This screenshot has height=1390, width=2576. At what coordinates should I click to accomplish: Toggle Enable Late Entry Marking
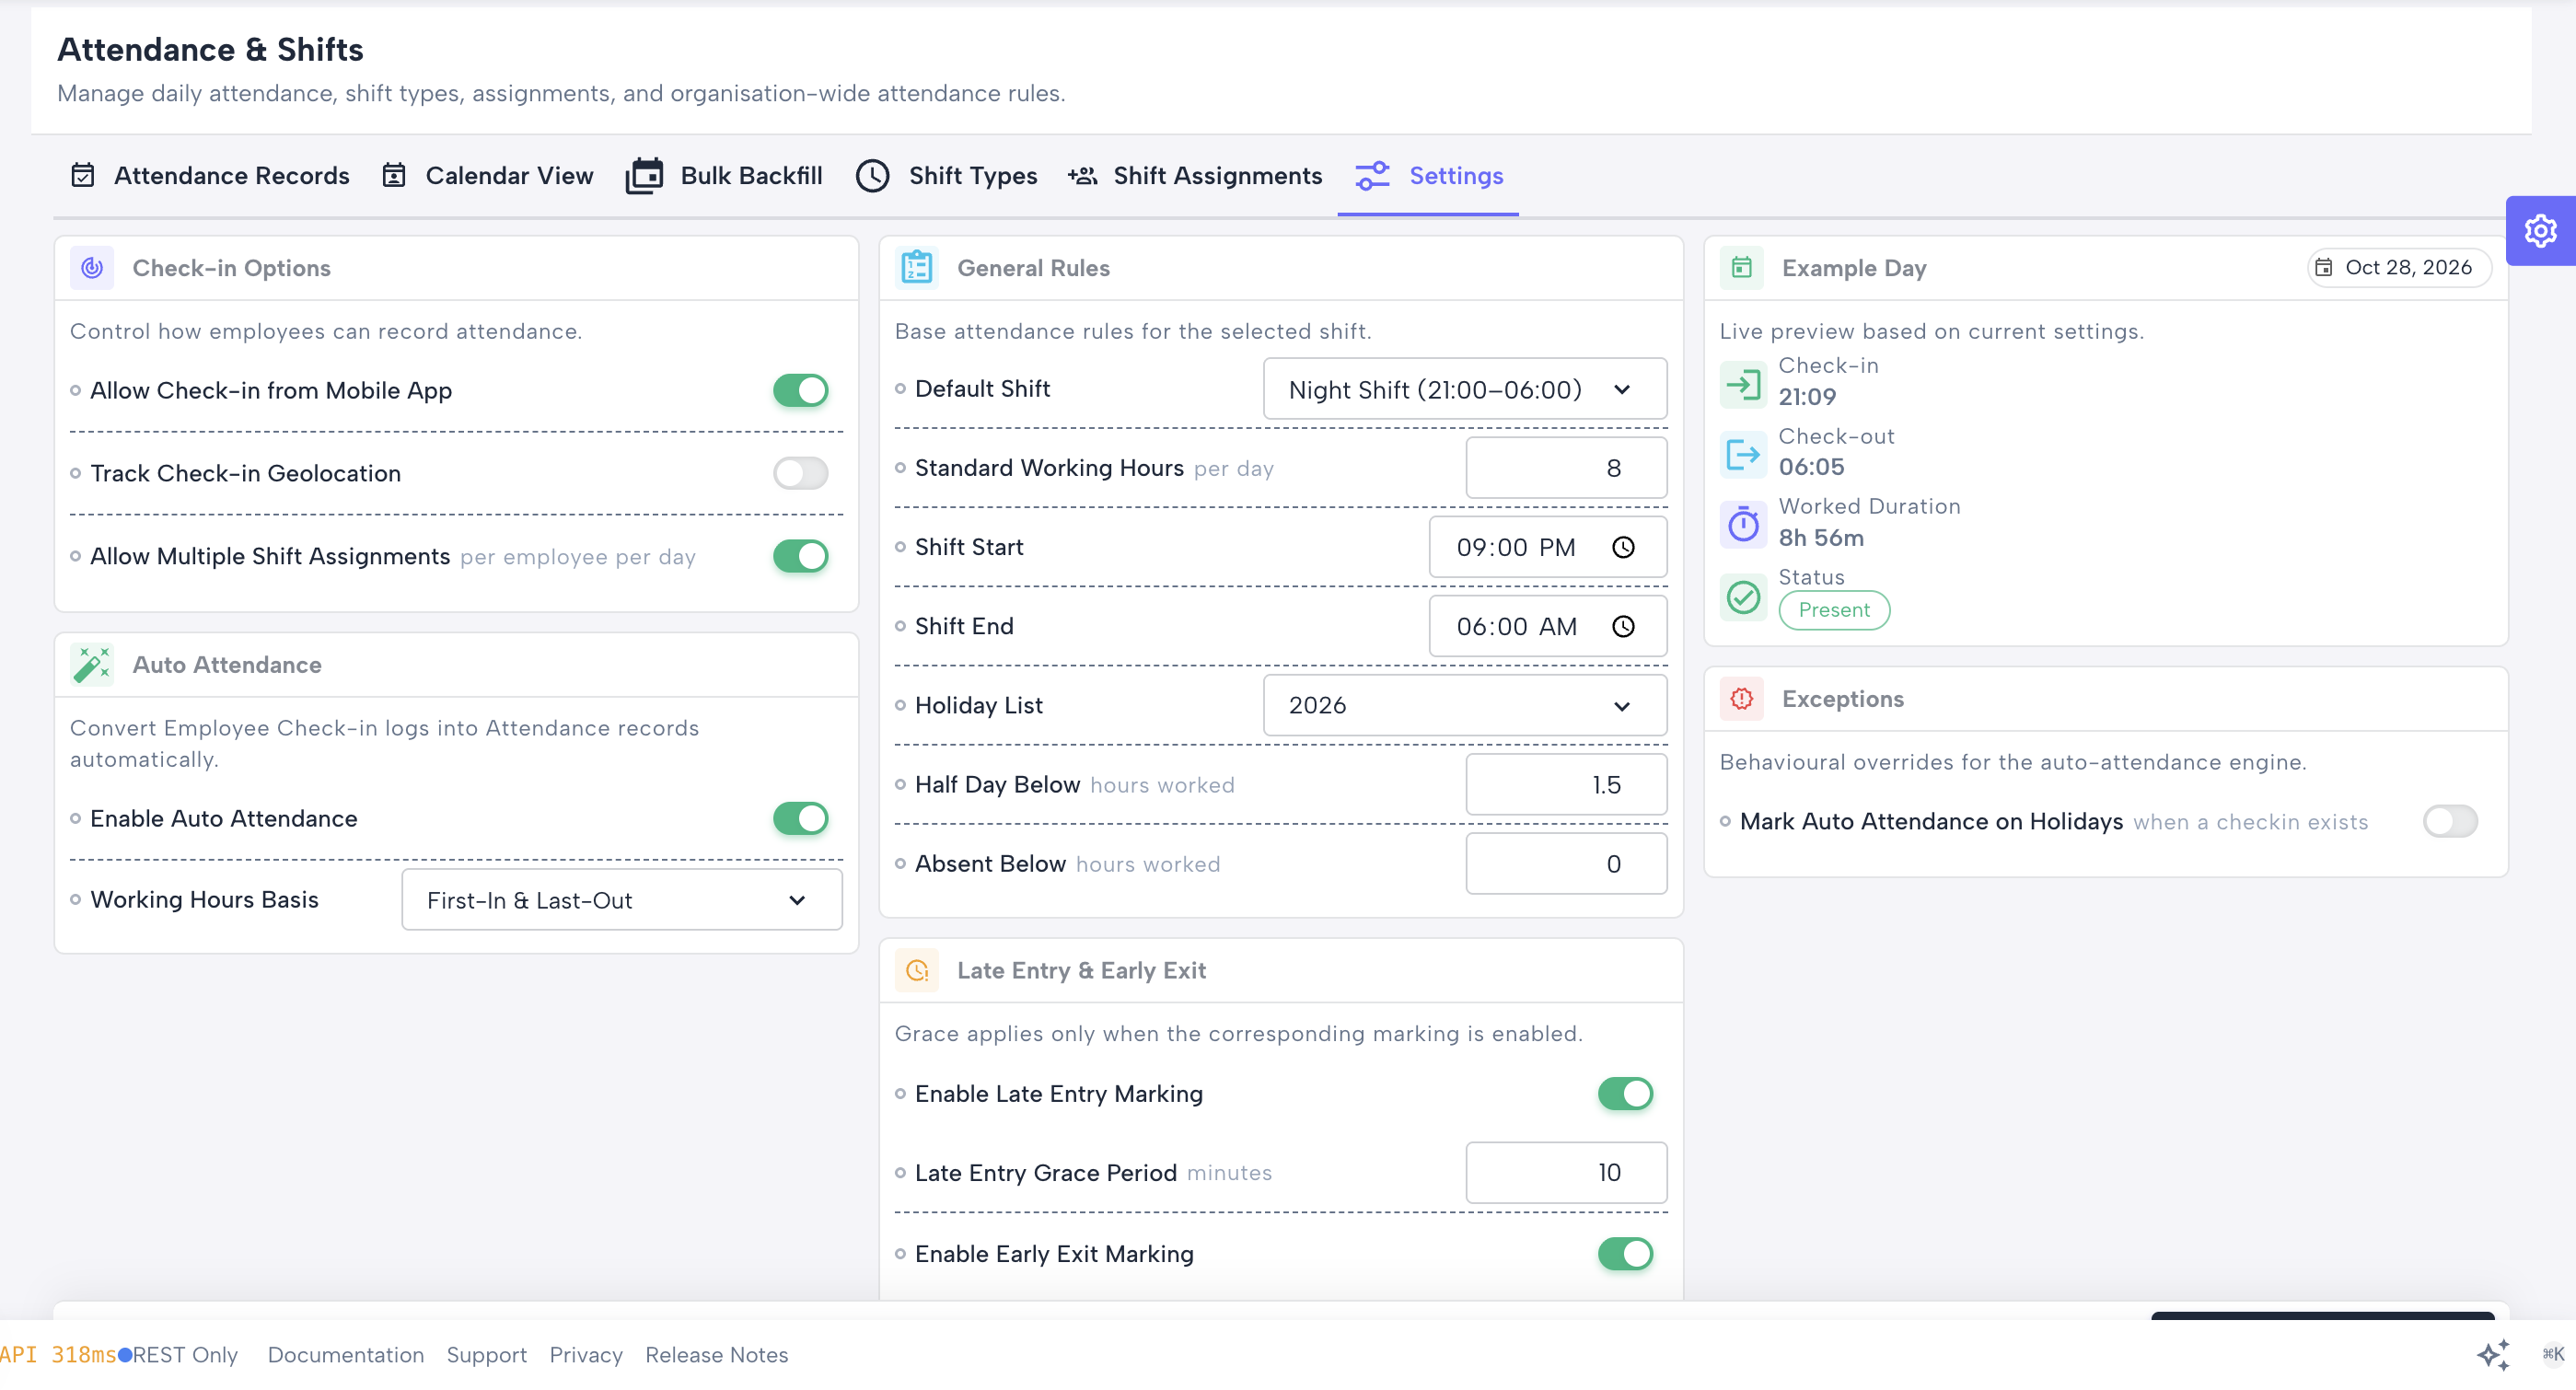1626,1094
